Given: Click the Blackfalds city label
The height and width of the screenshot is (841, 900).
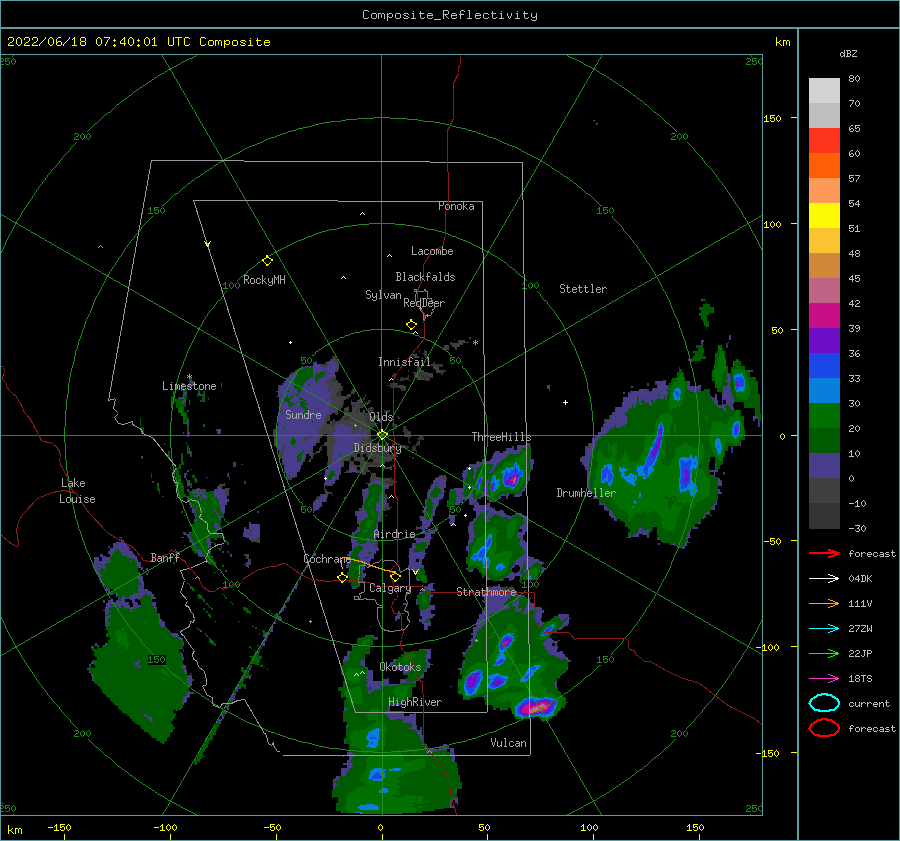Looking at the screenshot, I should [425, 277].
